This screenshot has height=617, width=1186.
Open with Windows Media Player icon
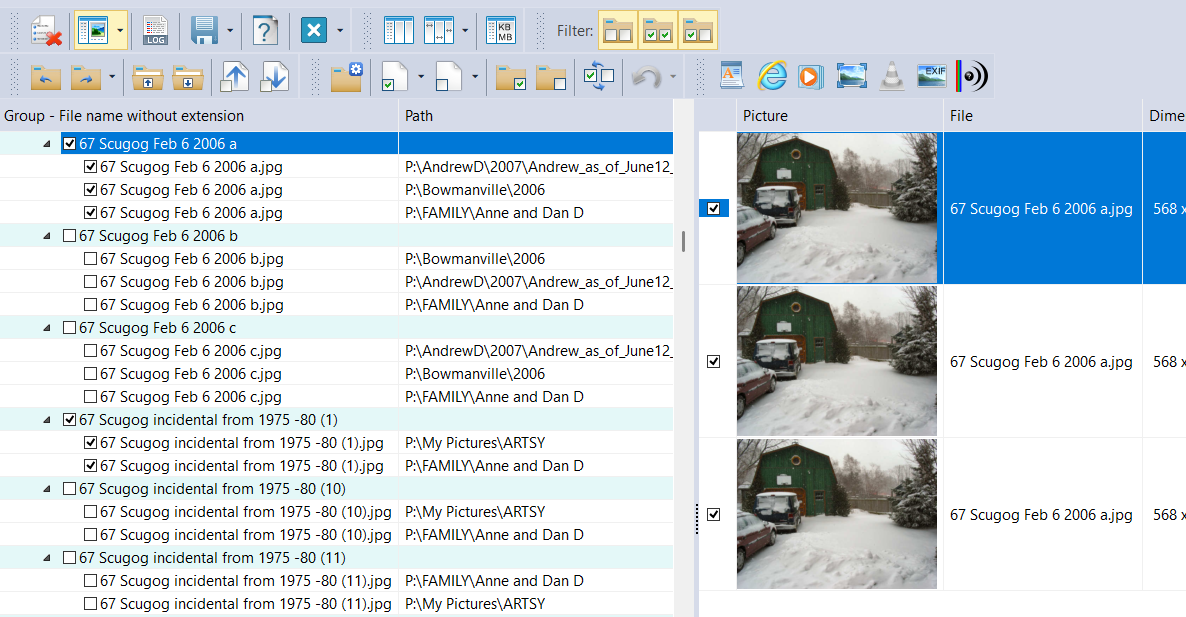point(810,76)
